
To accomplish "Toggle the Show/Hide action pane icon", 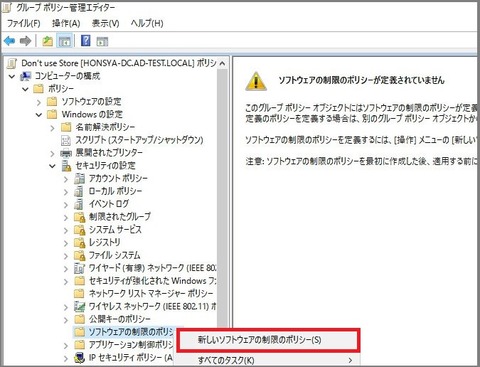I will point(102,41).
